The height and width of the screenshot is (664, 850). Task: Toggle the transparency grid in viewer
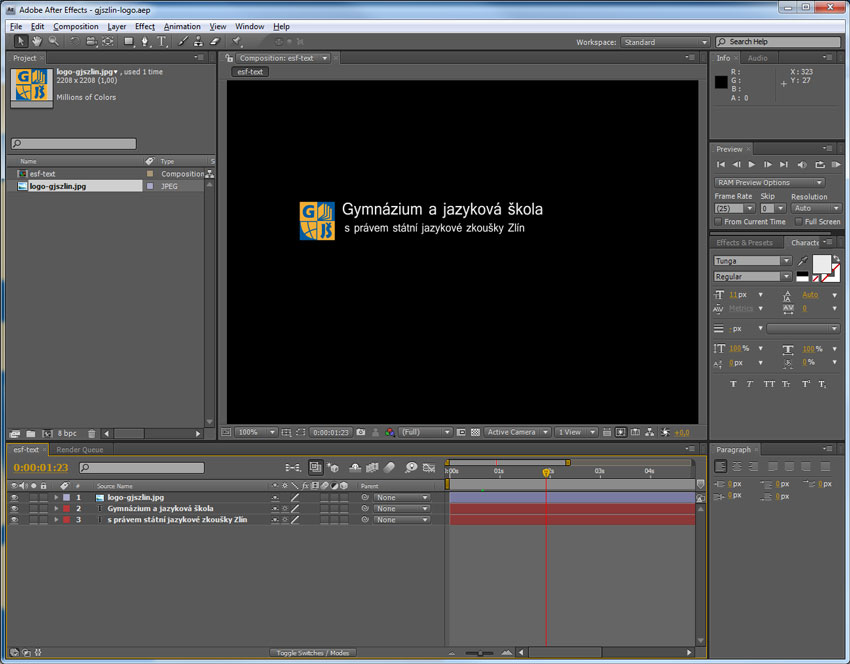(475, 432)
